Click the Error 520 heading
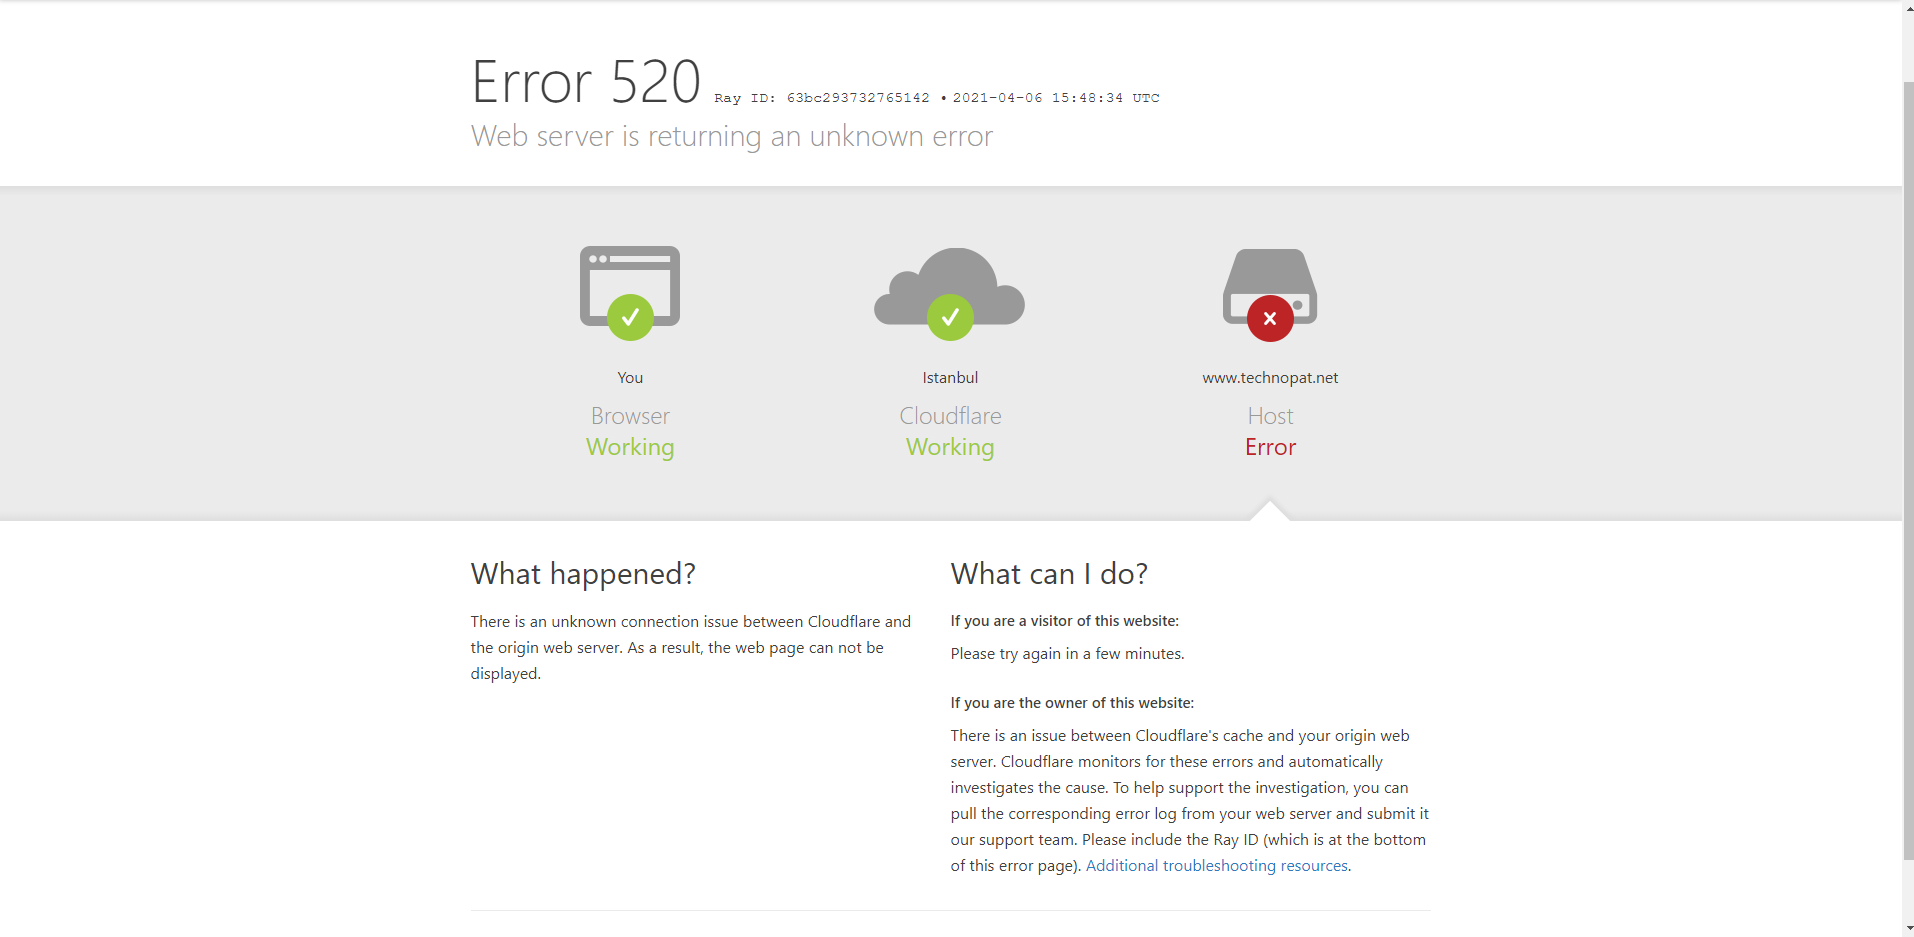This screenshot has height=937, width=1914. coord(586,82)
